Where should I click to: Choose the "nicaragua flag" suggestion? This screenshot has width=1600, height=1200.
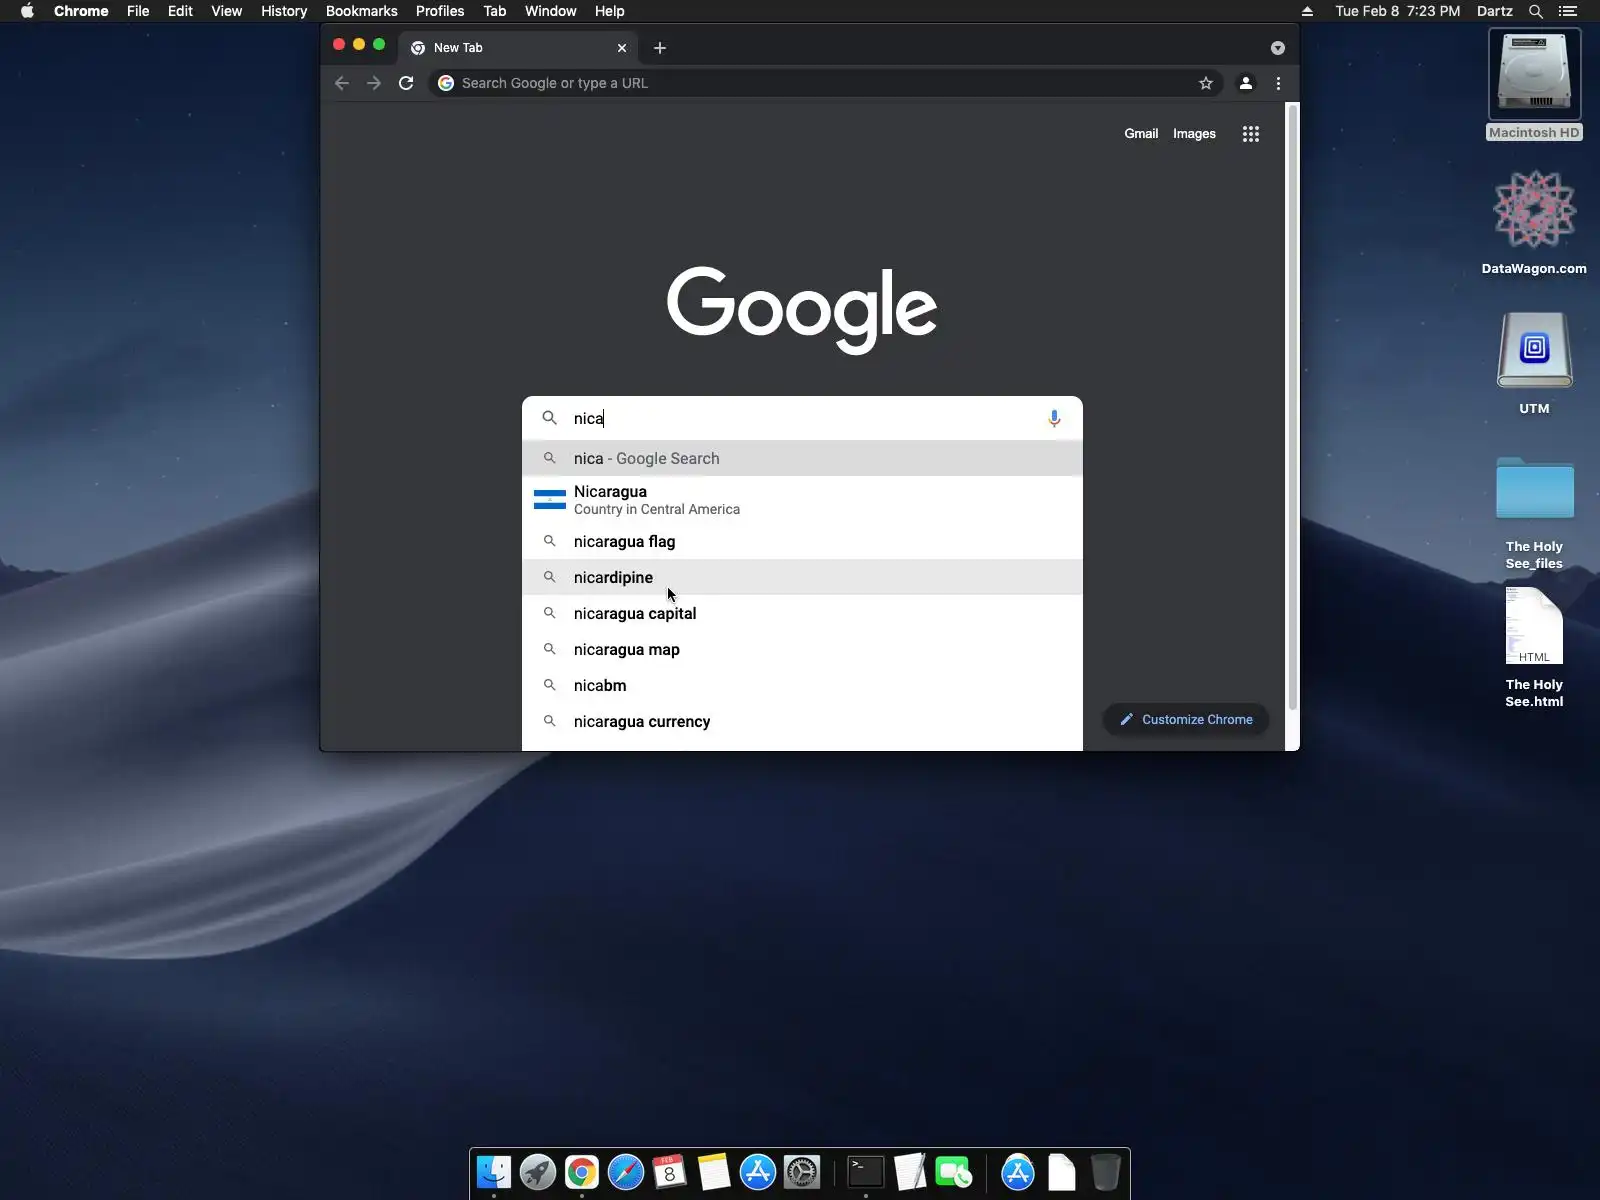click(802, 541)
